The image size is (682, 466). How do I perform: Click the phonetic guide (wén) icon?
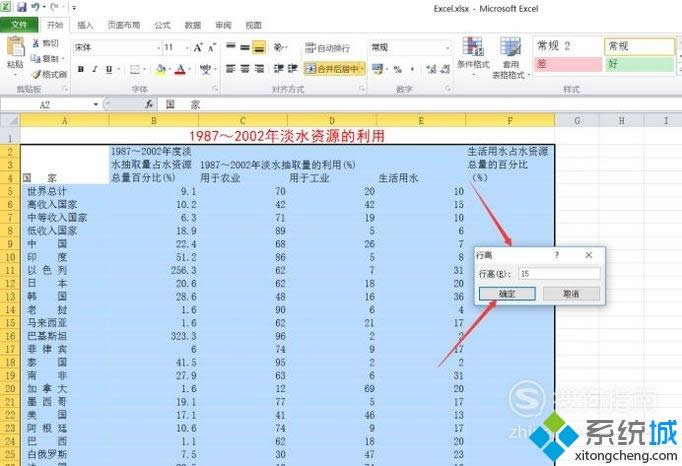205,69
